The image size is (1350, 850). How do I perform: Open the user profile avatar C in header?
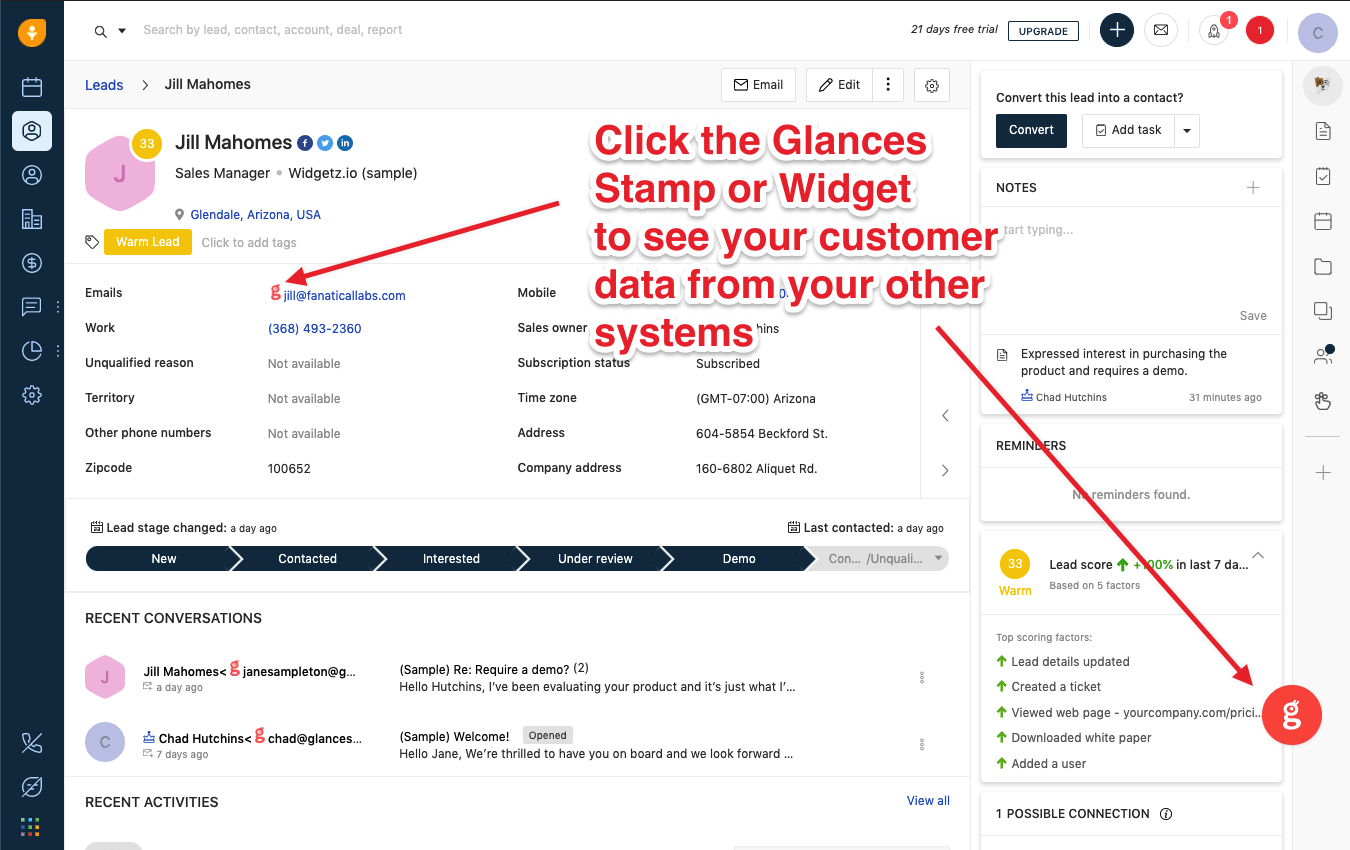pos(1318,32)
